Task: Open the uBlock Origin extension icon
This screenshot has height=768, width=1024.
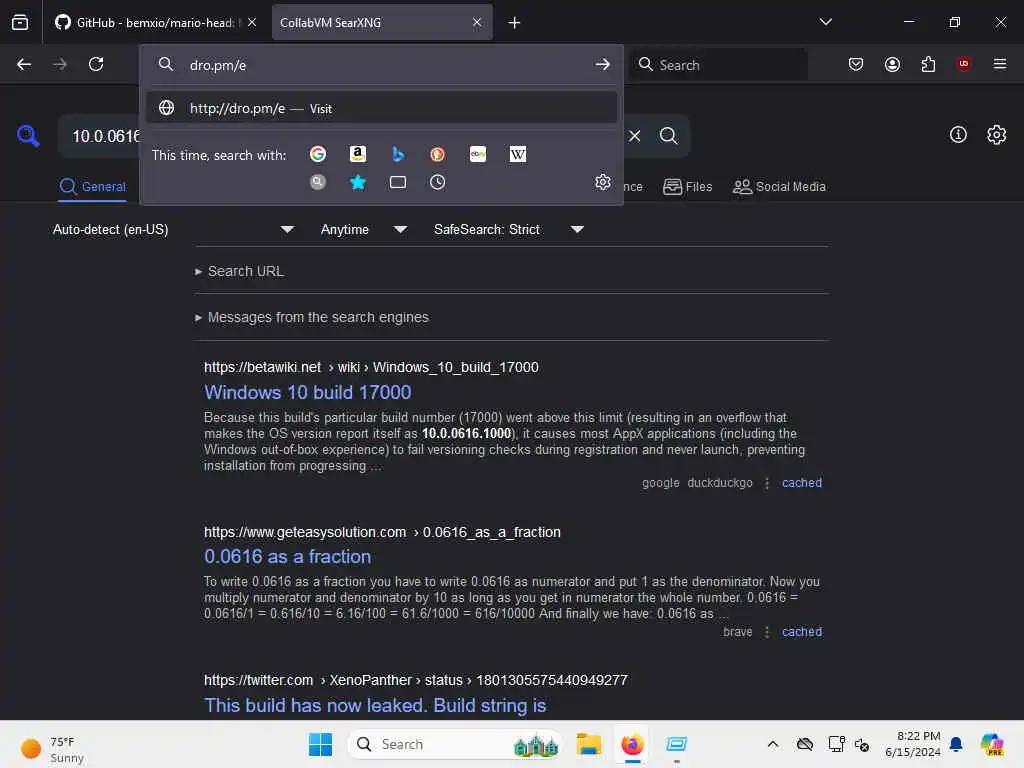Action: [963, 63]
